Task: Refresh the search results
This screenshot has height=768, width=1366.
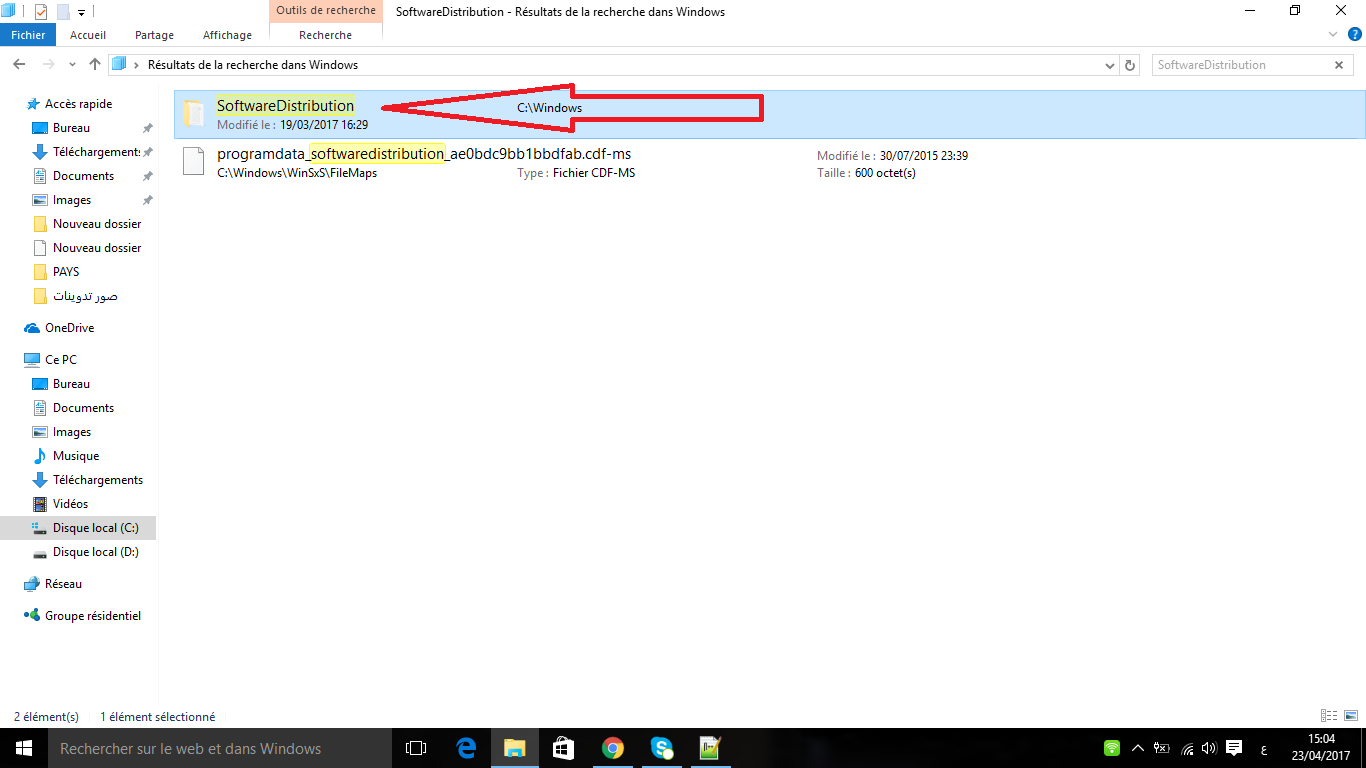Action: (1130, 65)
